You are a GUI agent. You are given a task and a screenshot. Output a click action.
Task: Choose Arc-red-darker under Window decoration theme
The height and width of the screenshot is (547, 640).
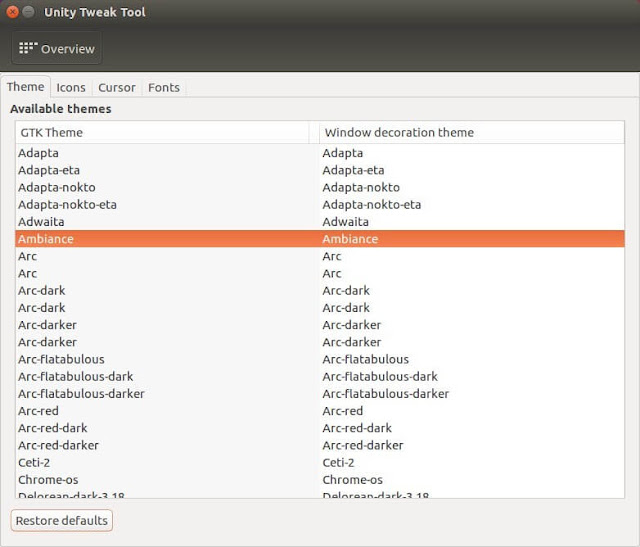point(363,445)
